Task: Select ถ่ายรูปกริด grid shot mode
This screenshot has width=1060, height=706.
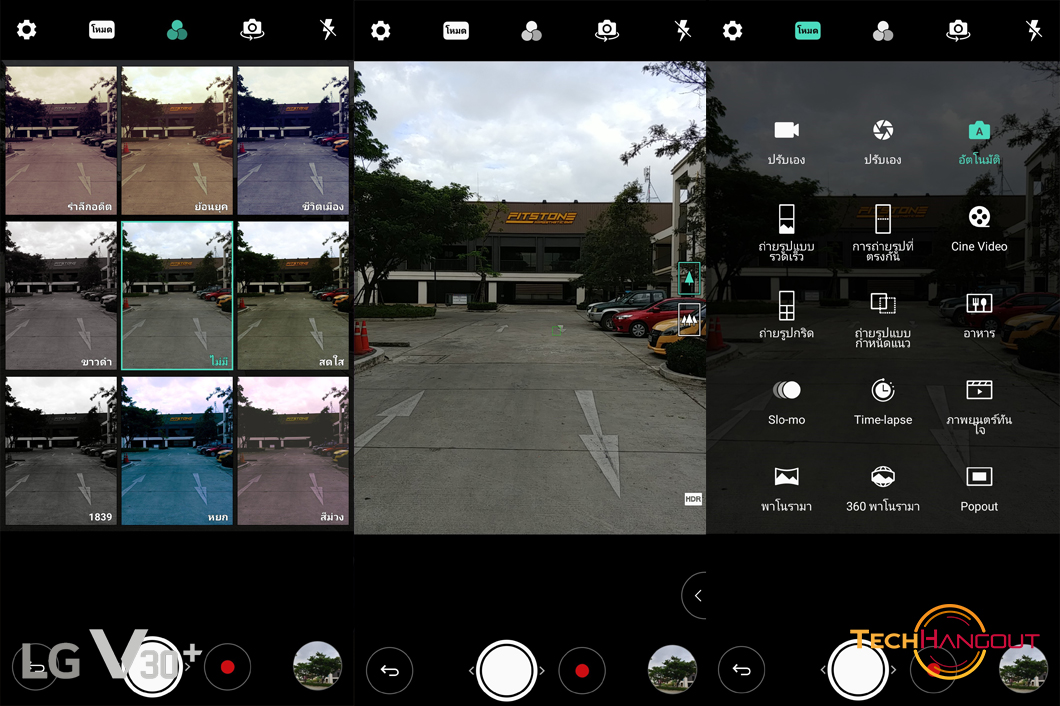Action: point(786,315)
